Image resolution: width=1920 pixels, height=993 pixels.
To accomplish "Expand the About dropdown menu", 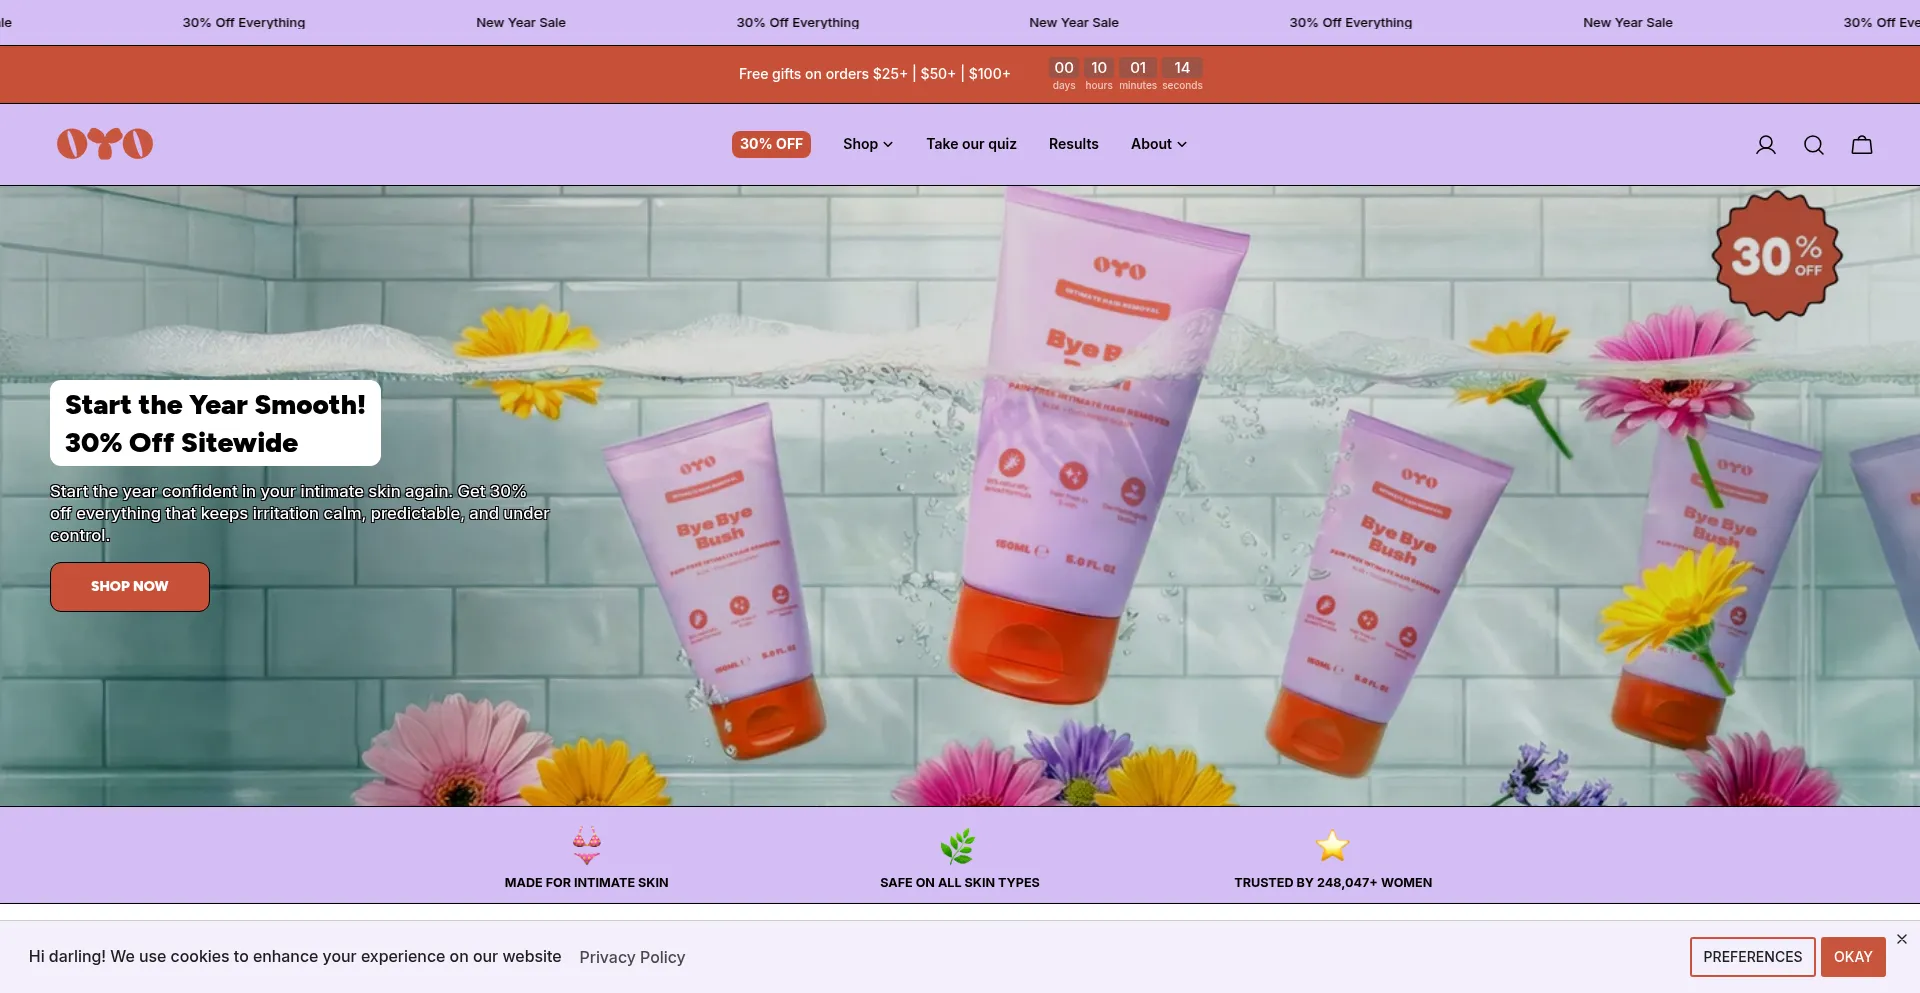I will tap(1157, 144).
